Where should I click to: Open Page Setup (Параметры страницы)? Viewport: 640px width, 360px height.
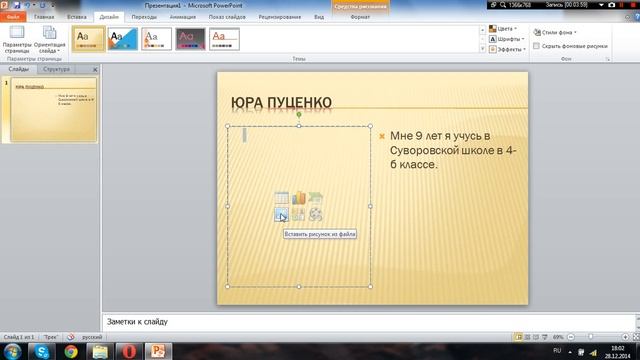point(17,40)
